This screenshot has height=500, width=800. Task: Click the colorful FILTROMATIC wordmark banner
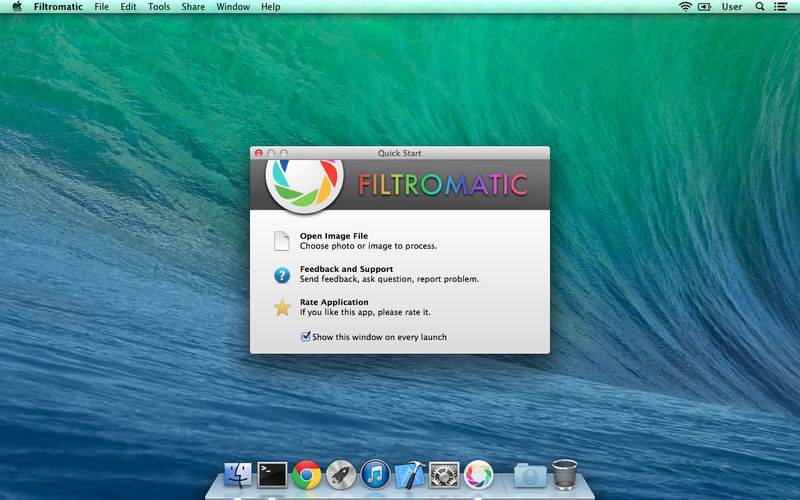point(443,185)
